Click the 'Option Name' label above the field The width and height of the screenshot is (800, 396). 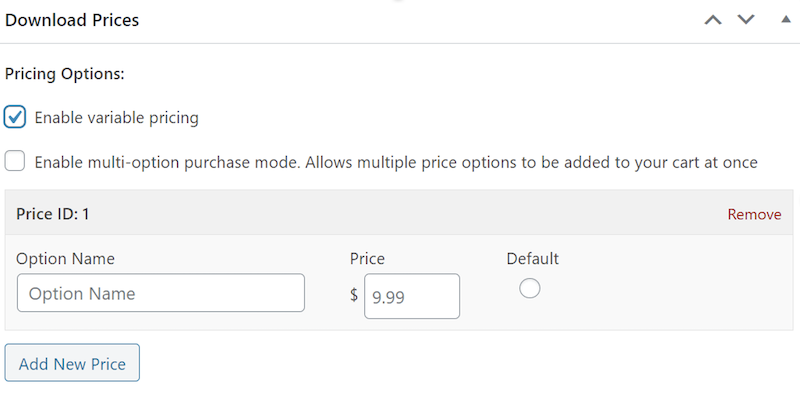65,259
